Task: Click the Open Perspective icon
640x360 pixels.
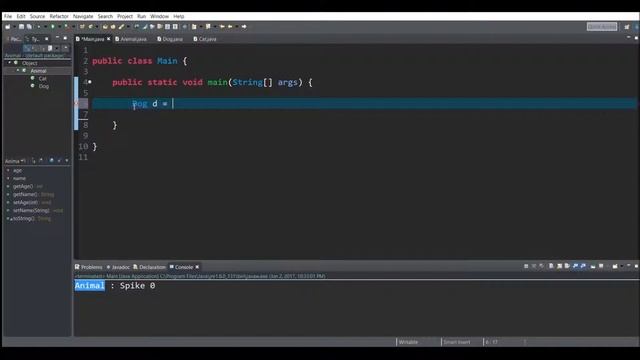Action: coord(627,27)
